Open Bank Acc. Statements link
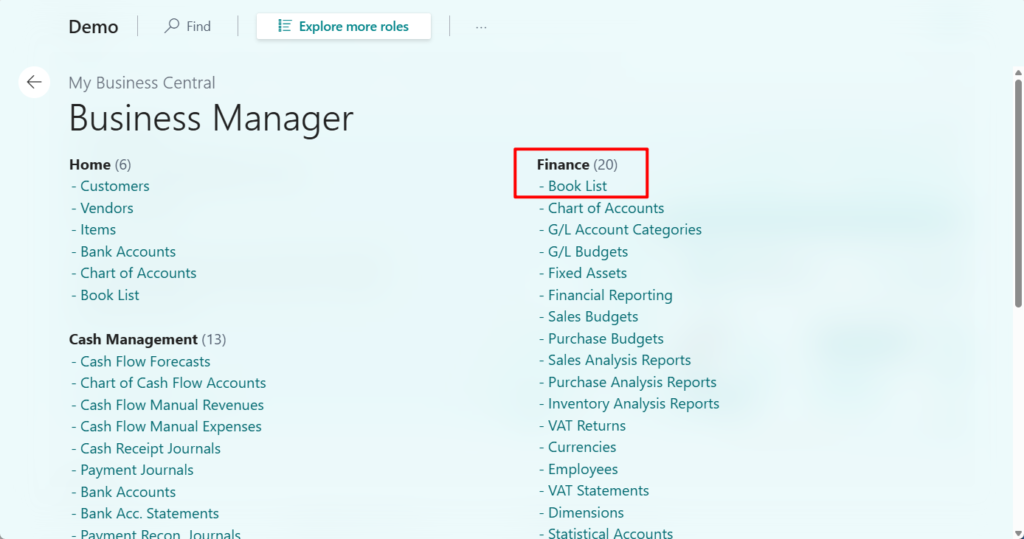Image resolution: width=1024 pixels, height=539 pixels. coord(149,513)
